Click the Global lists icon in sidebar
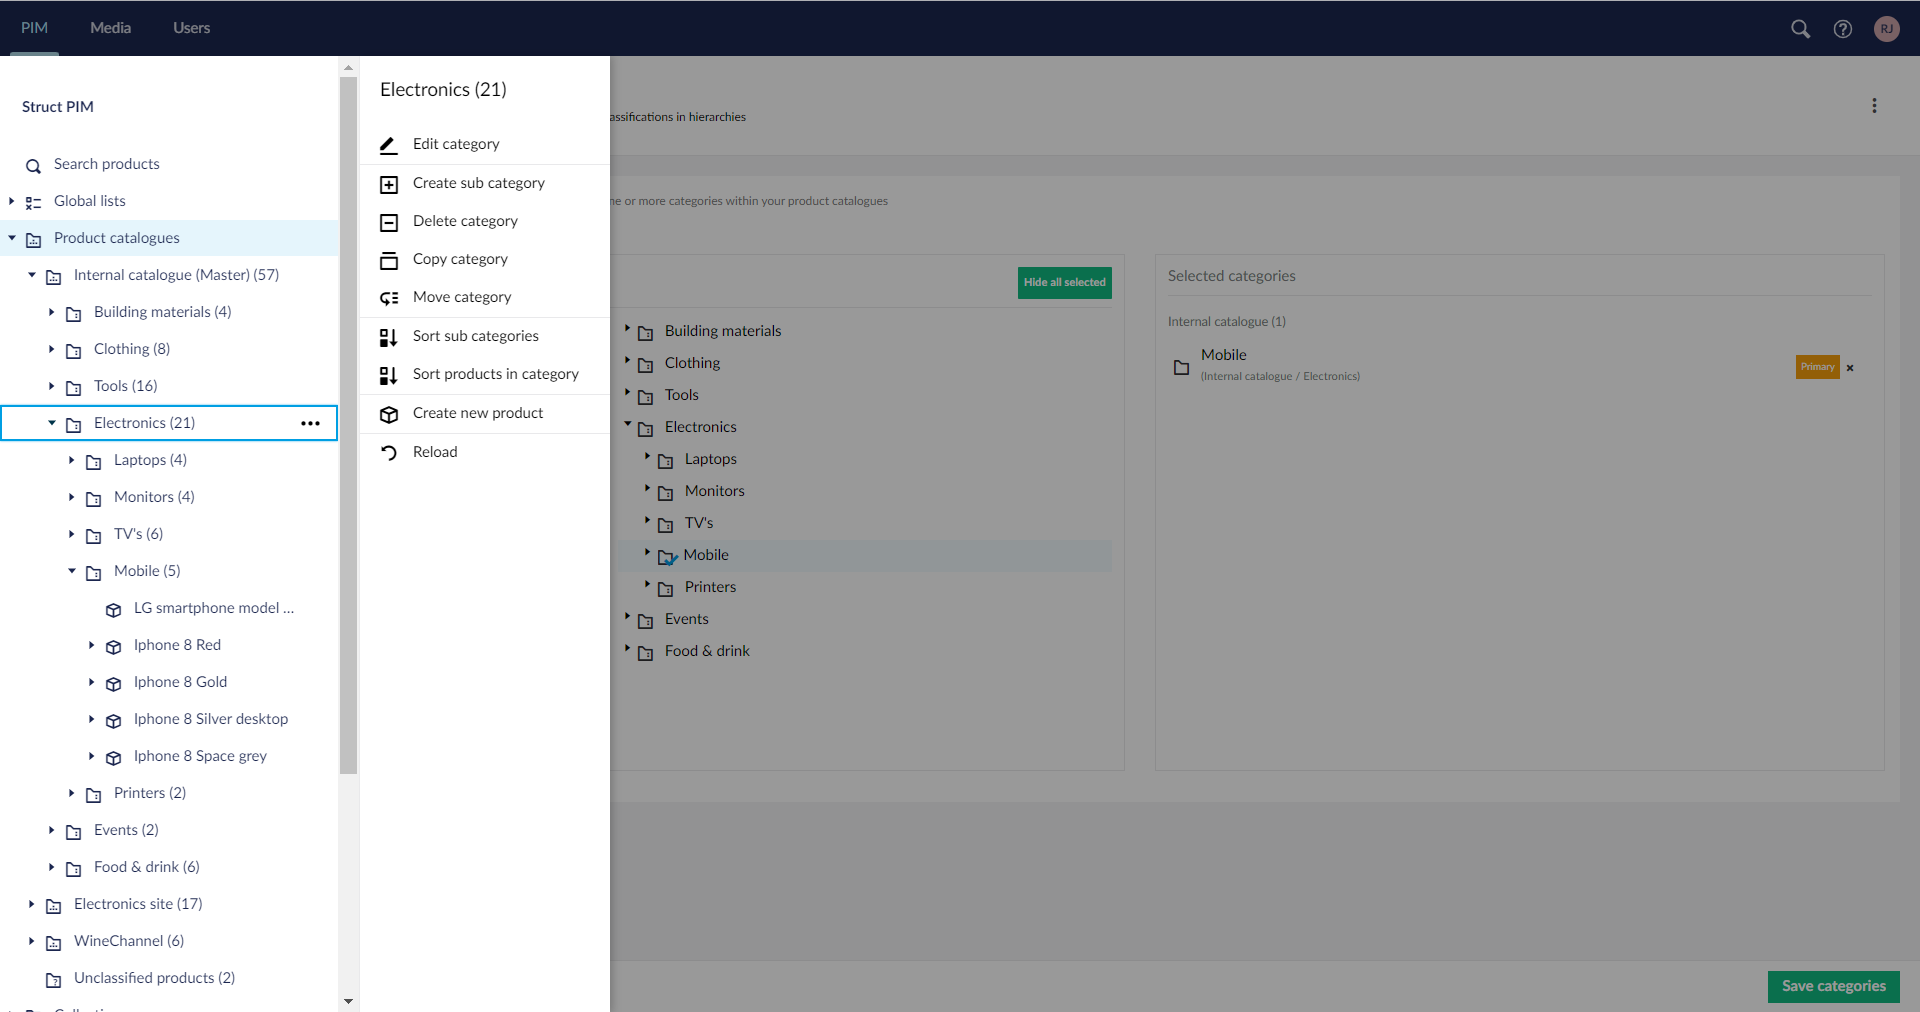1920x1012 pixels. point(33,202)
